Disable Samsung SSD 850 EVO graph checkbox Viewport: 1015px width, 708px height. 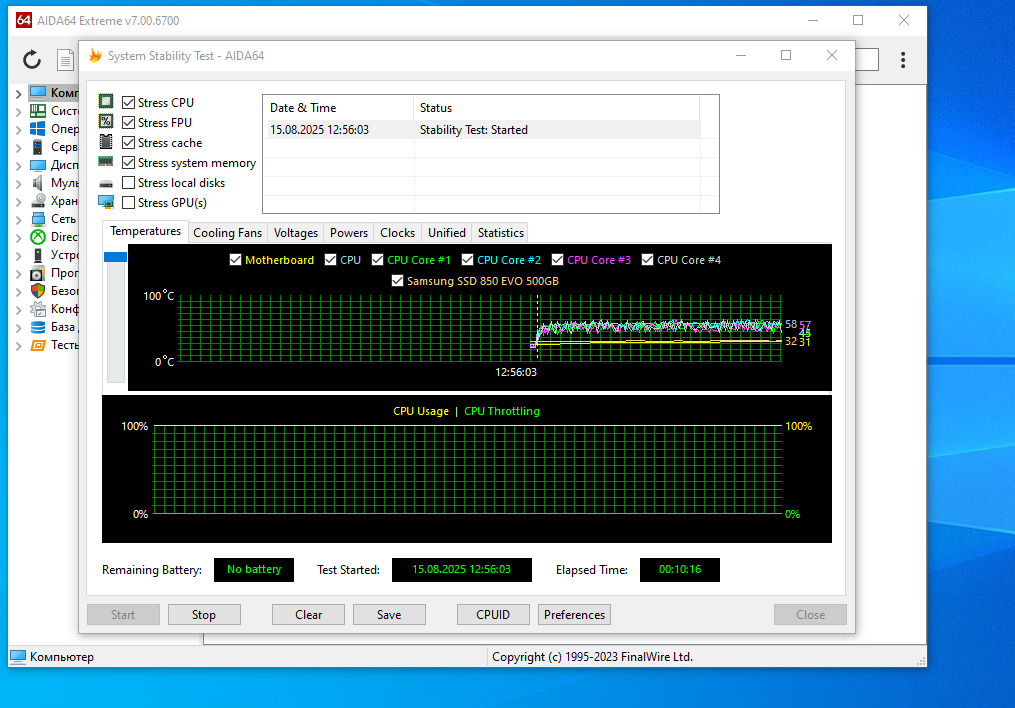click(398, 282)
